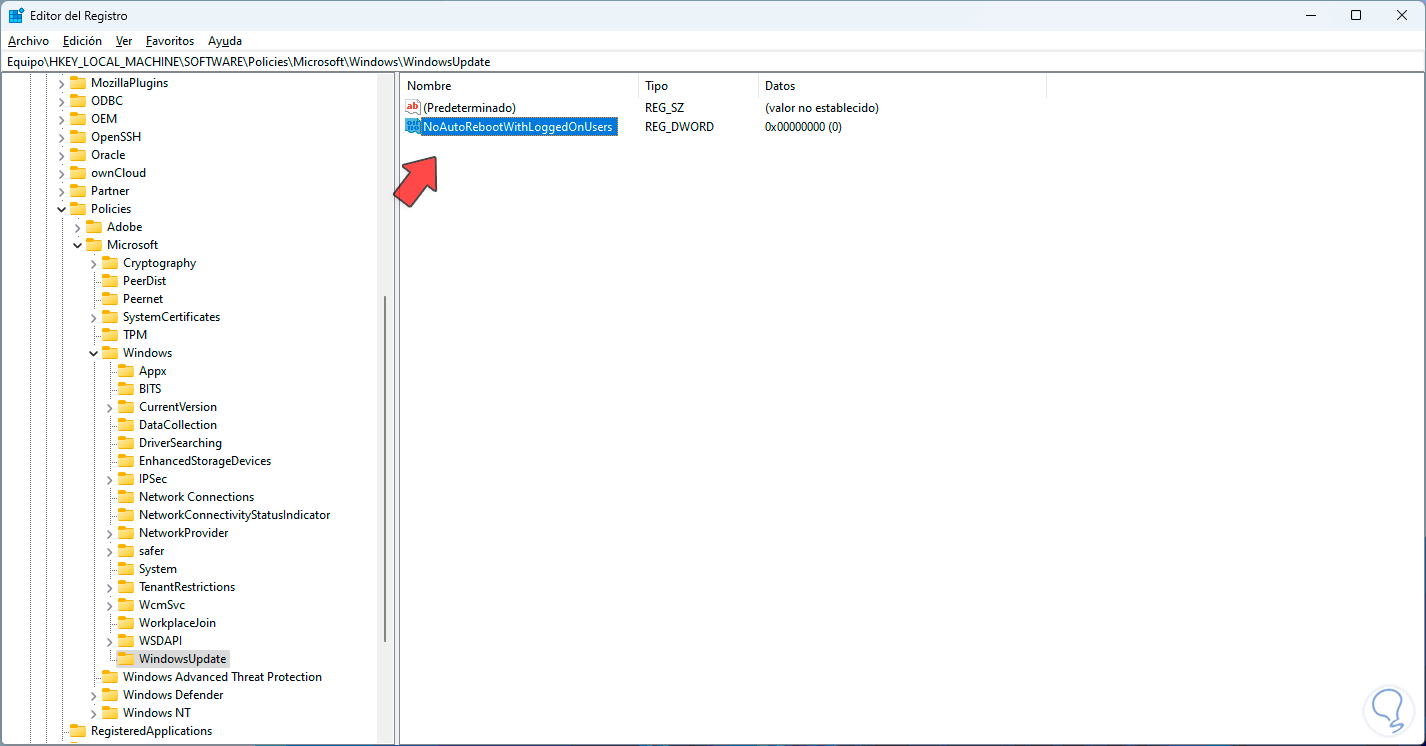1426x746 pixels.
Task: Open the Ver menu
Action: 124,41
